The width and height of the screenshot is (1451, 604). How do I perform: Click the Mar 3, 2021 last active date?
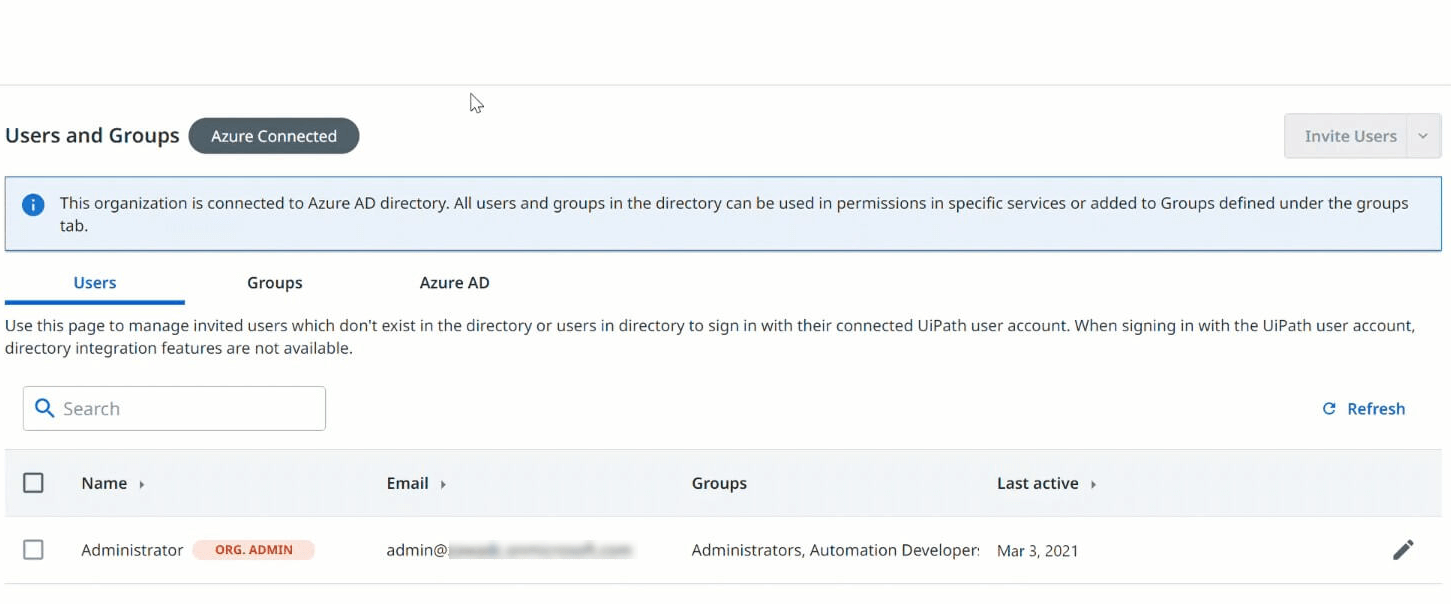(x=1038, y=551)
